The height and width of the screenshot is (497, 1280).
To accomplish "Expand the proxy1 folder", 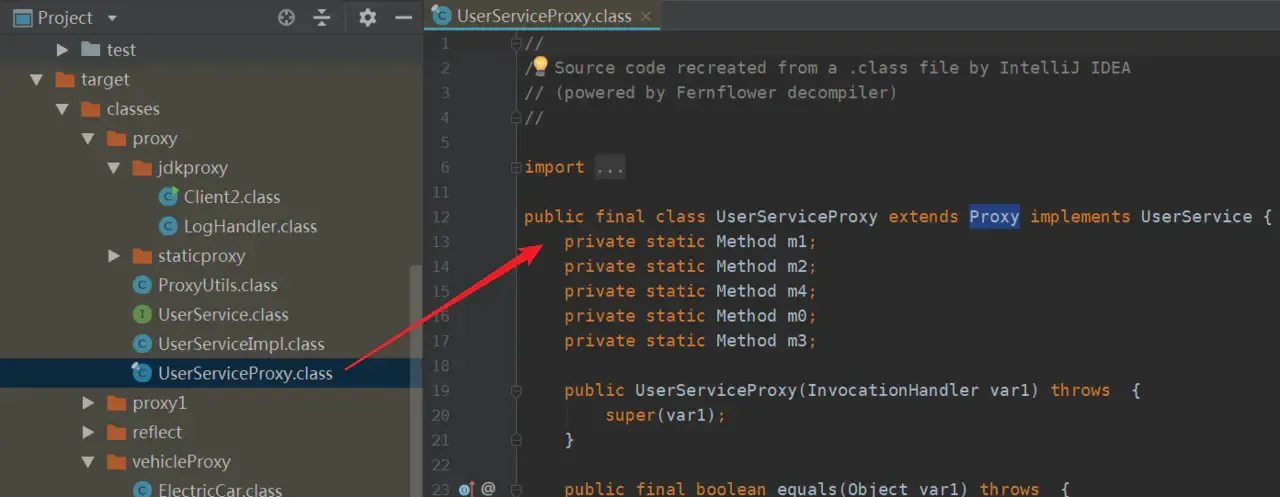I will click(88, 403).
